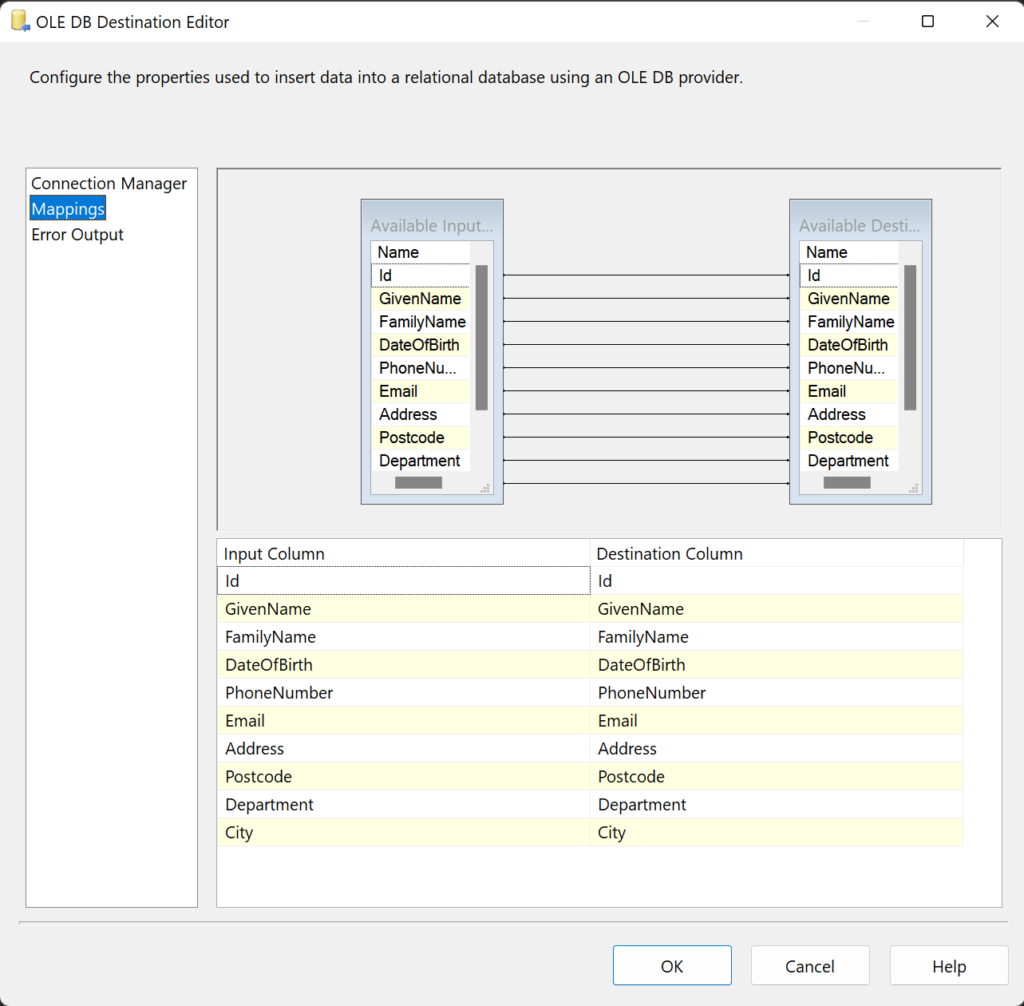Screen dimensions: 1024x1006
Task: Select the Mappings page
Action: coord(67,208)
